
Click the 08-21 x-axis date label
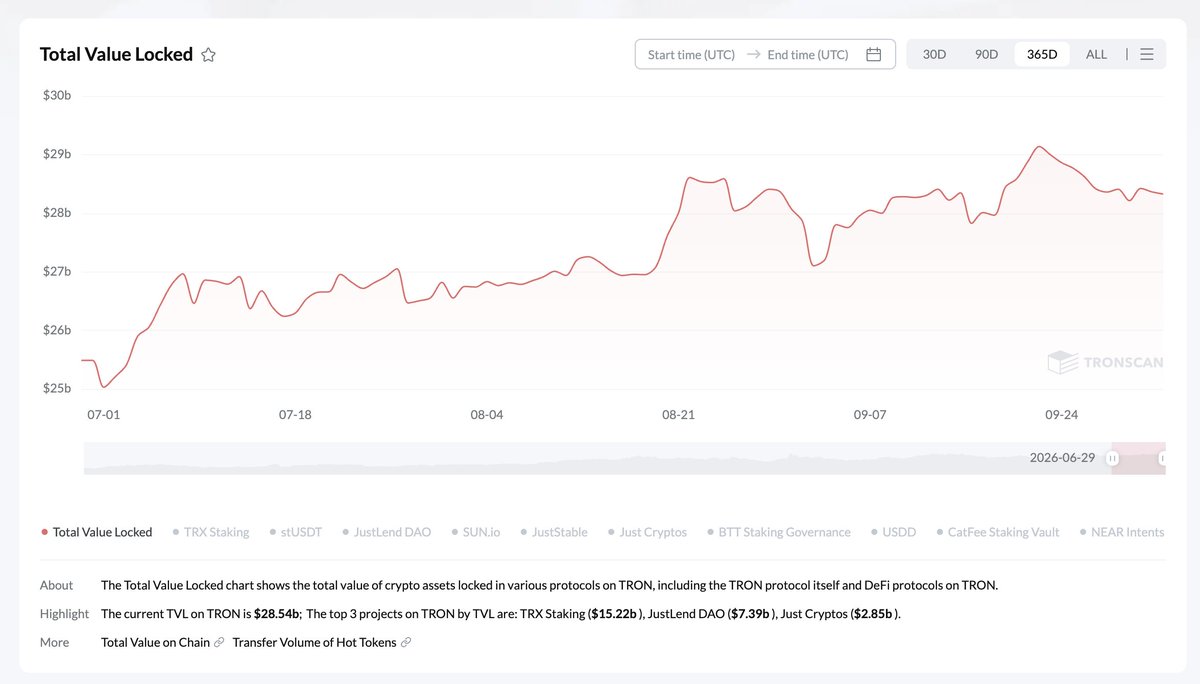click(x=678, y=414)
